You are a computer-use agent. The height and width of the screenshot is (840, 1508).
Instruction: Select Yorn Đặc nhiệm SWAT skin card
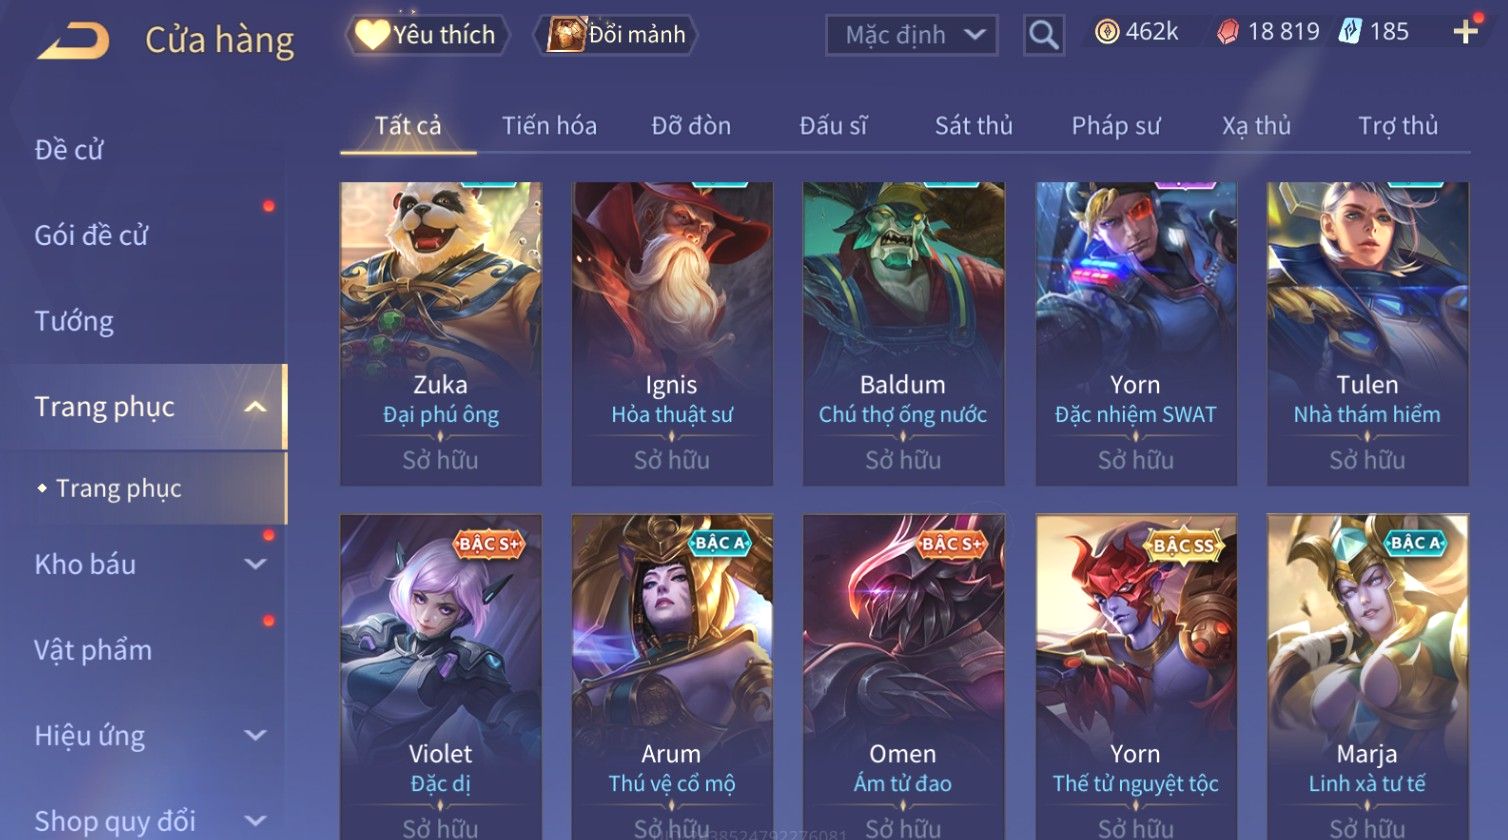[1136, 334]
